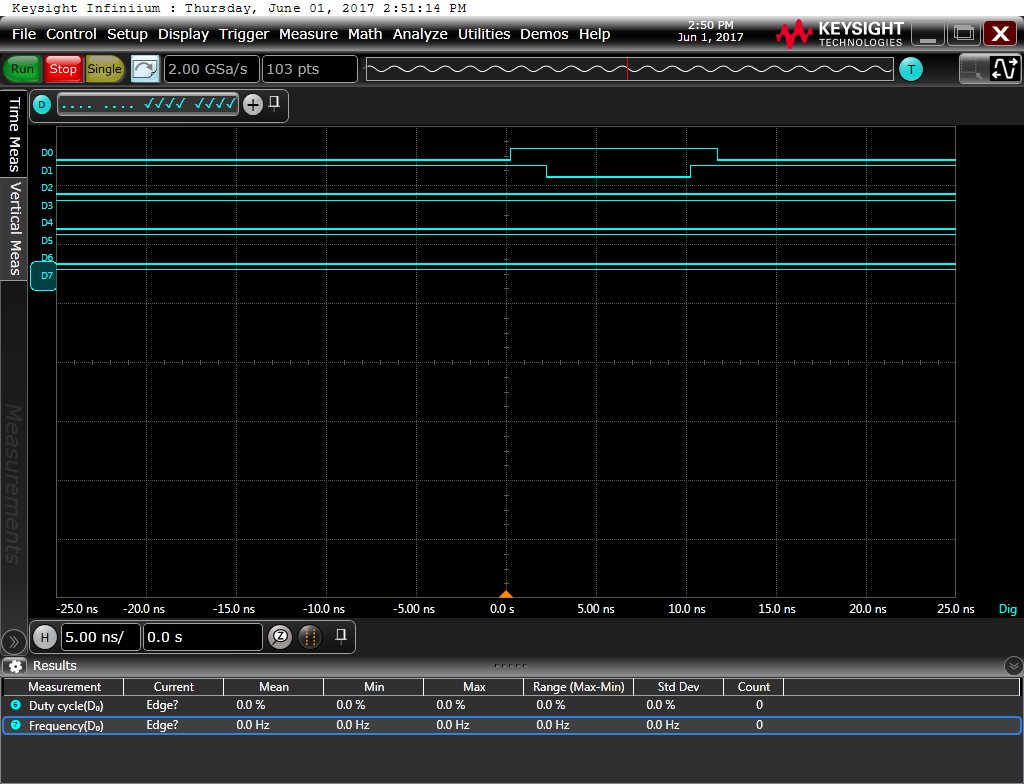Image resolution: width=1024 pixels, height=784 pixels.
Task: Click the Single acquisition button
Action: [104, 69]
